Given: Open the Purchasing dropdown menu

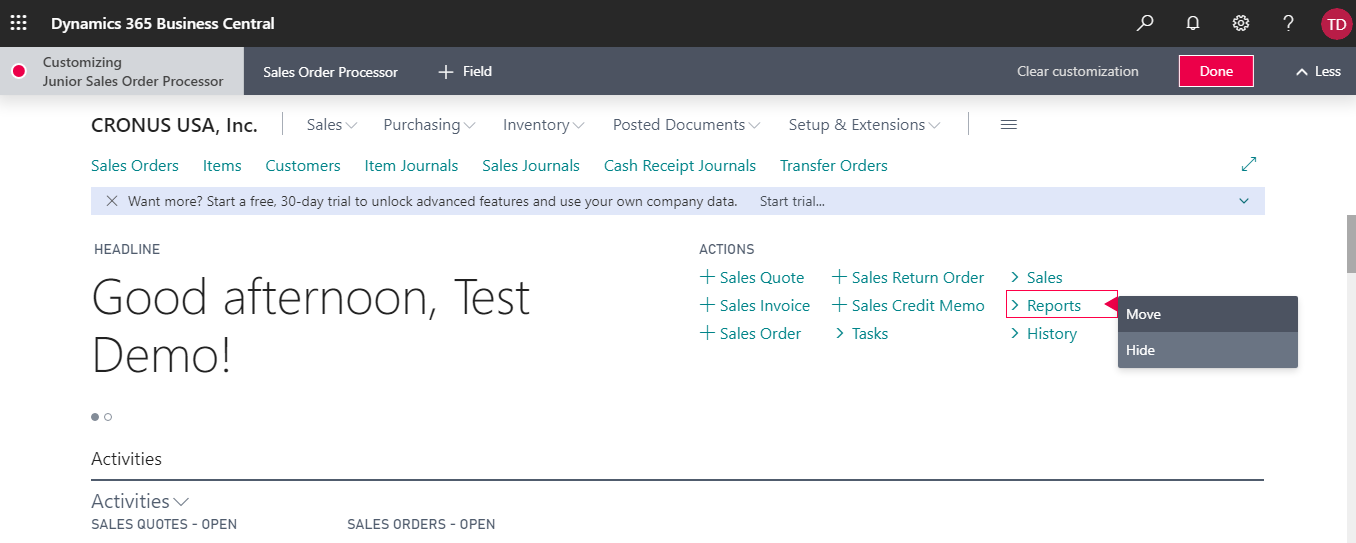Looking at the screenshot, I should click(x=429, y=125).
